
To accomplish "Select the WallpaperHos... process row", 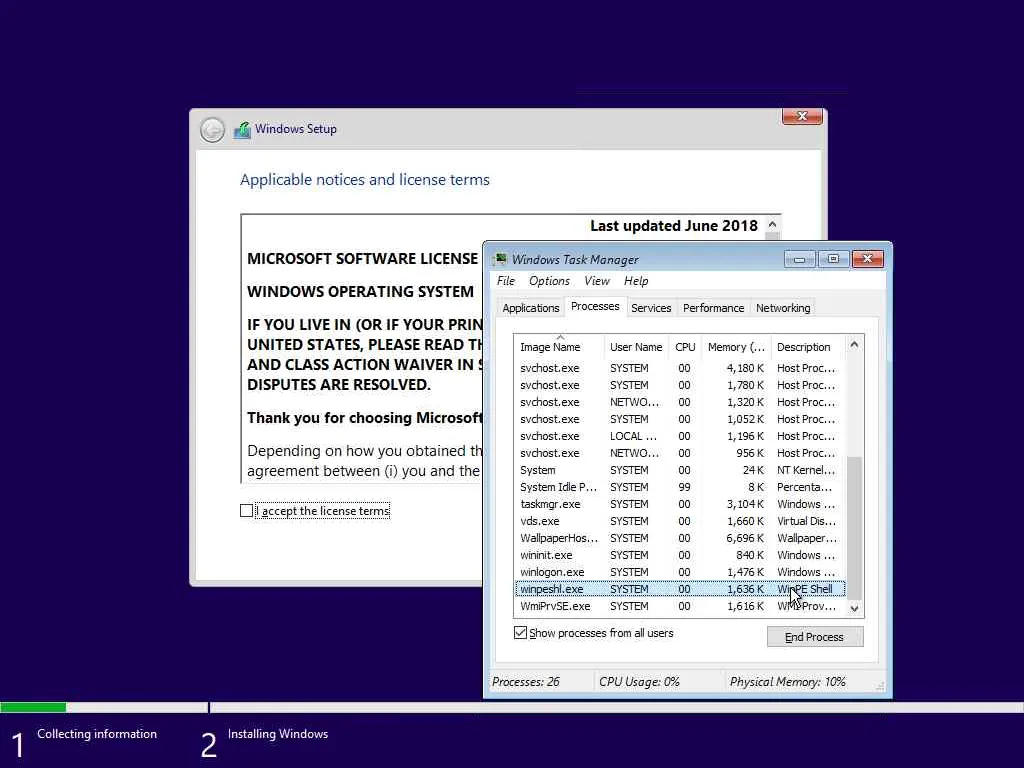I will point(680,538).
